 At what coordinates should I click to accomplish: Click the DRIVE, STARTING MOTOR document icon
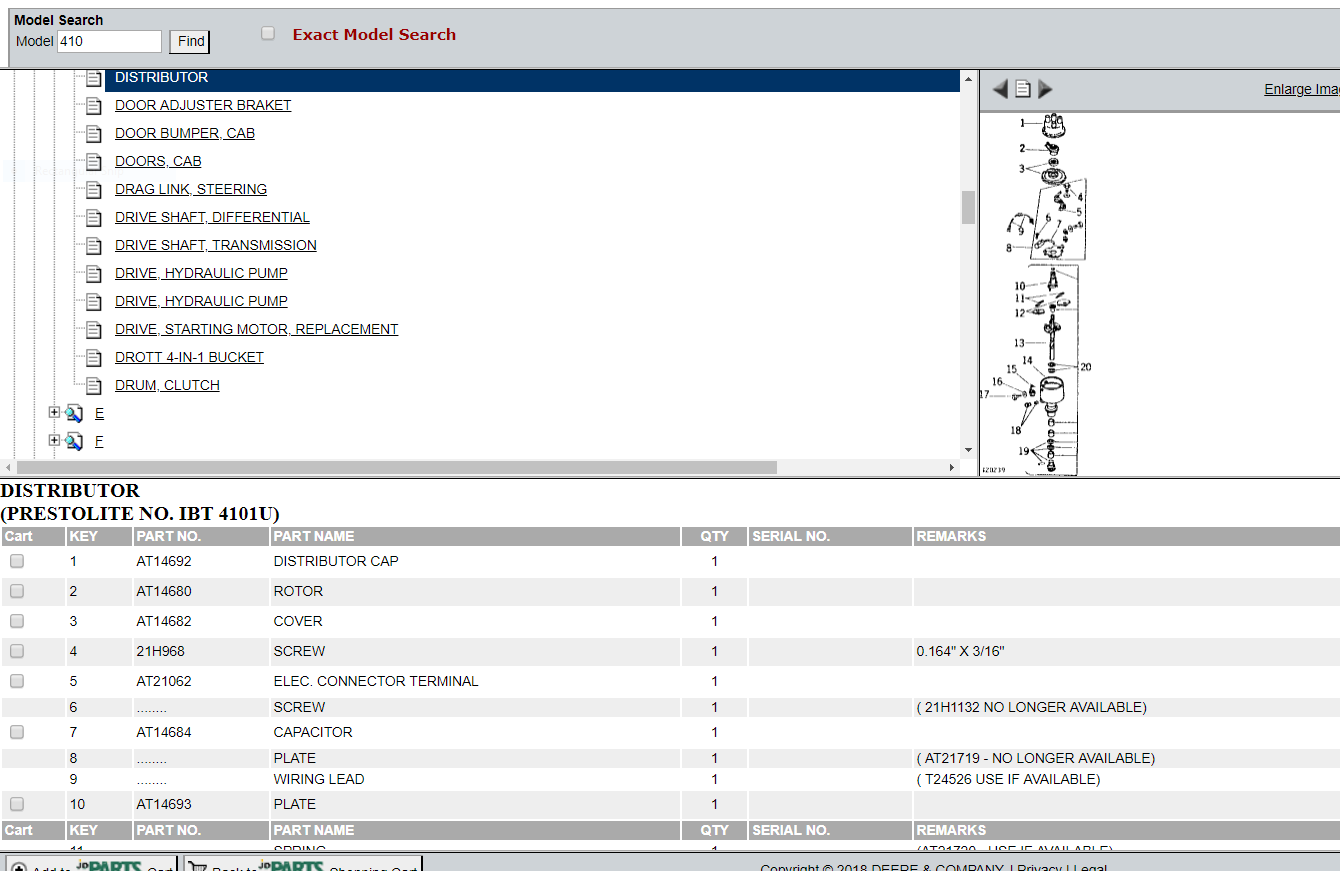[x=94, y=330]
